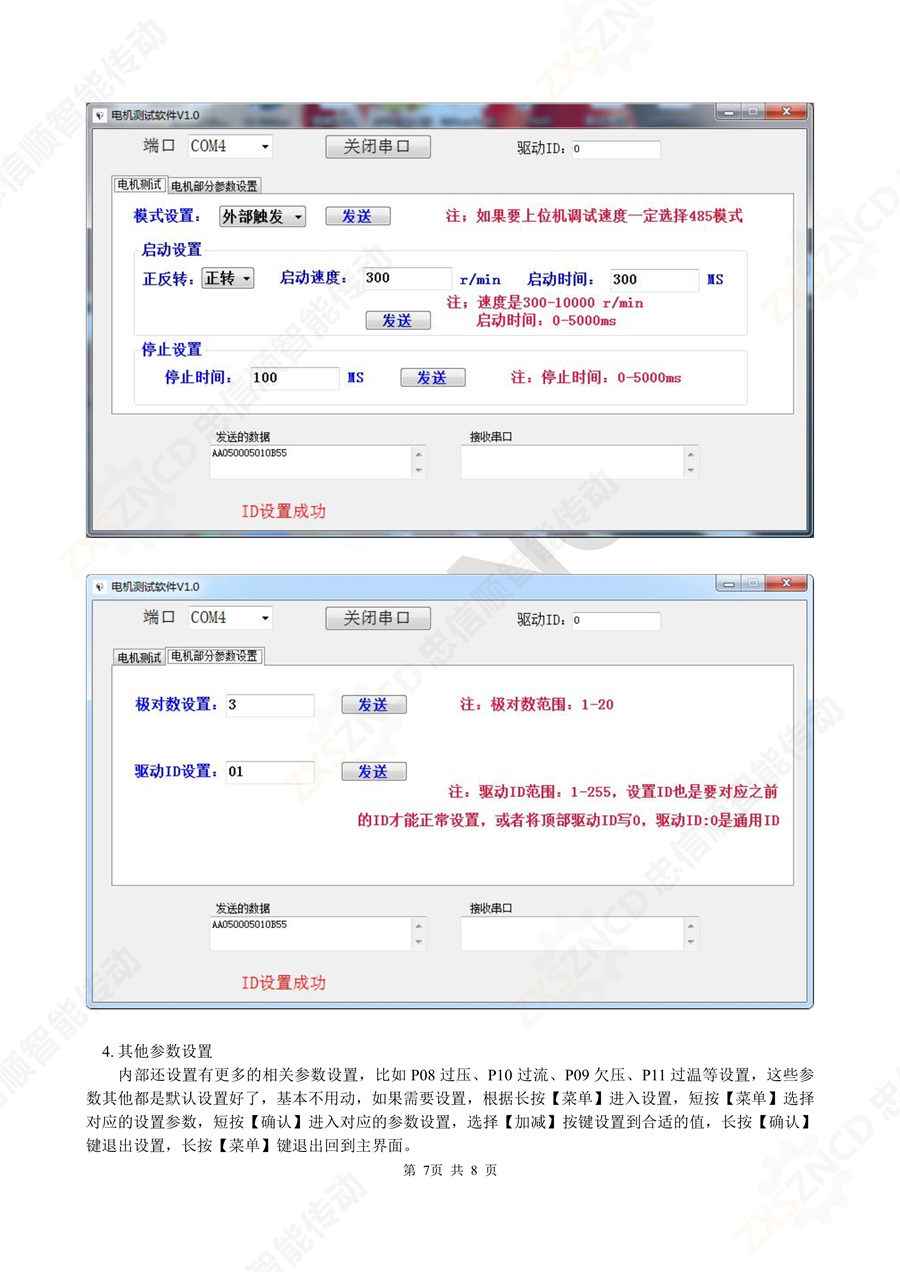Switch to 电机部分参数设置 tab in the 模式设置 window
The width and height of the screenshot is (900, 1272).
pos(214,186)
